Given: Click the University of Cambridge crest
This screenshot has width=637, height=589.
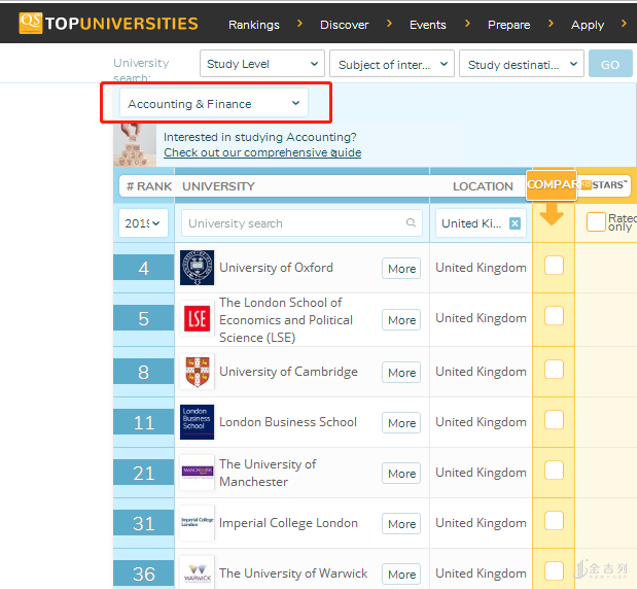Looking at the screenshot, I should pyautogui.click(x=197, y=372).
